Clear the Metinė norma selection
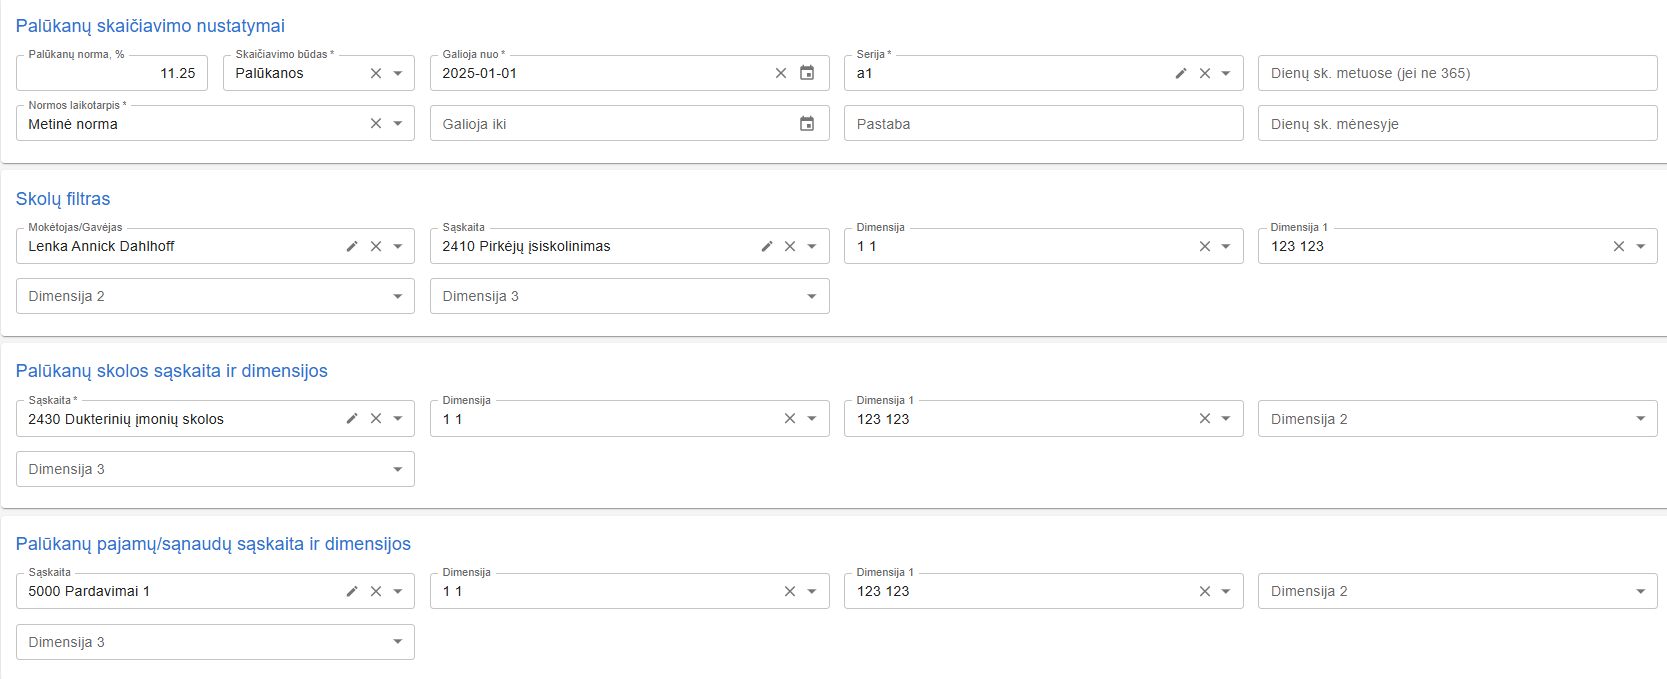 [376, 124]
